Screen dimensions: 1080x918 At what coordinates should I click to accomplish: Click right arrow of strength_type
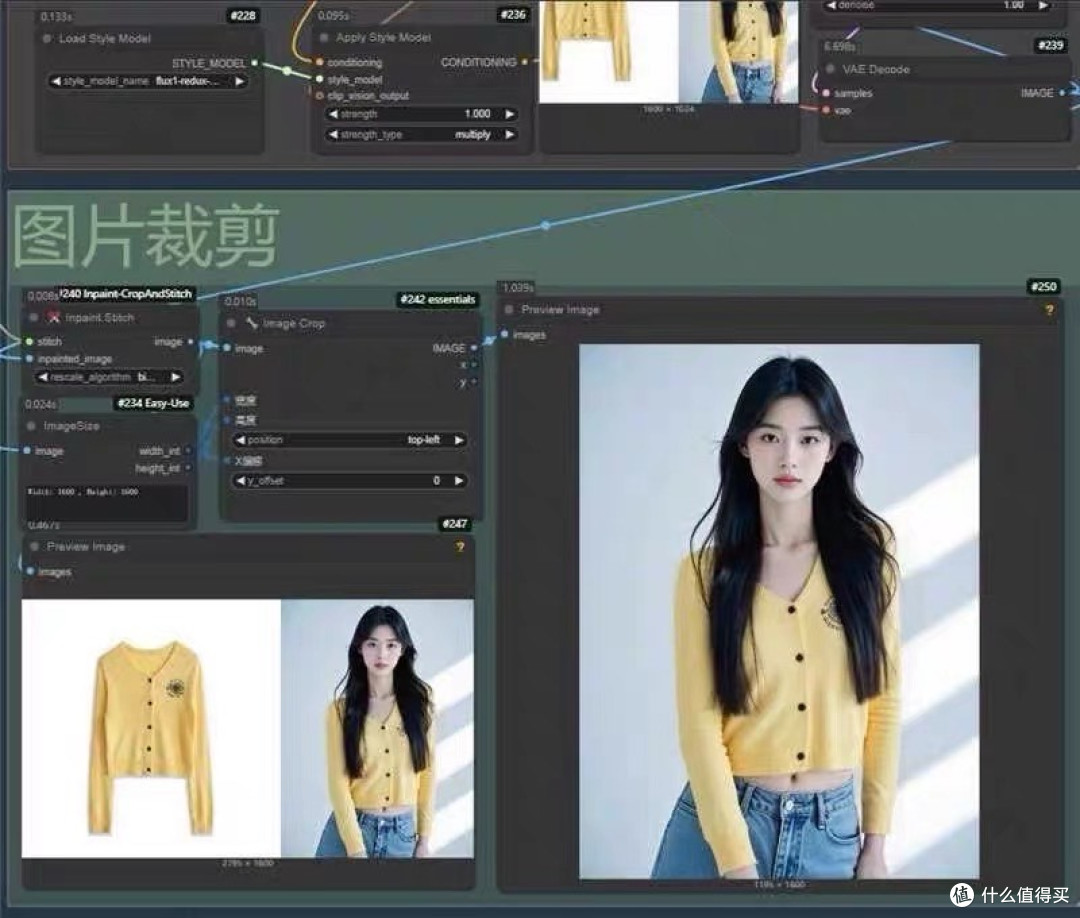(x=510, y=134)
